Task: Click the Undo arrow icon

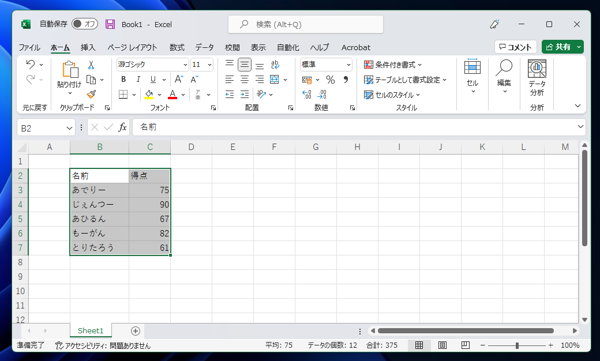Action: 30,64
